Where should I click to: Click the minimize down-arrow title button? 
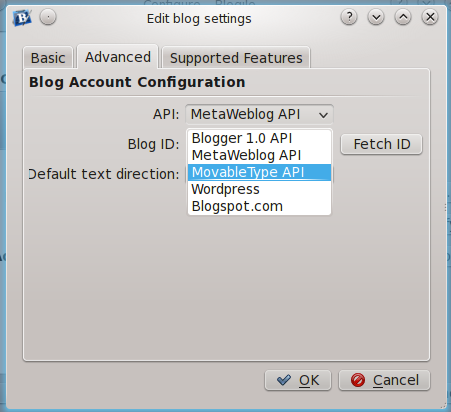376,17
